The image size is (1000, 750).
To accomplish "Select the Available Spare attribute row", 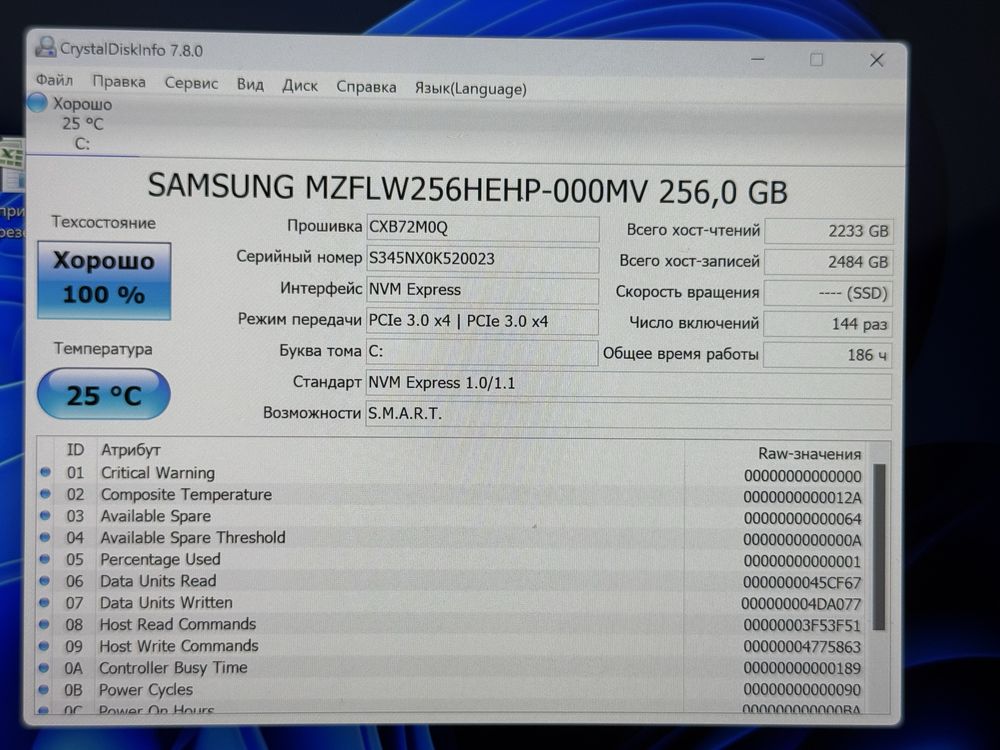I will 451,517.
